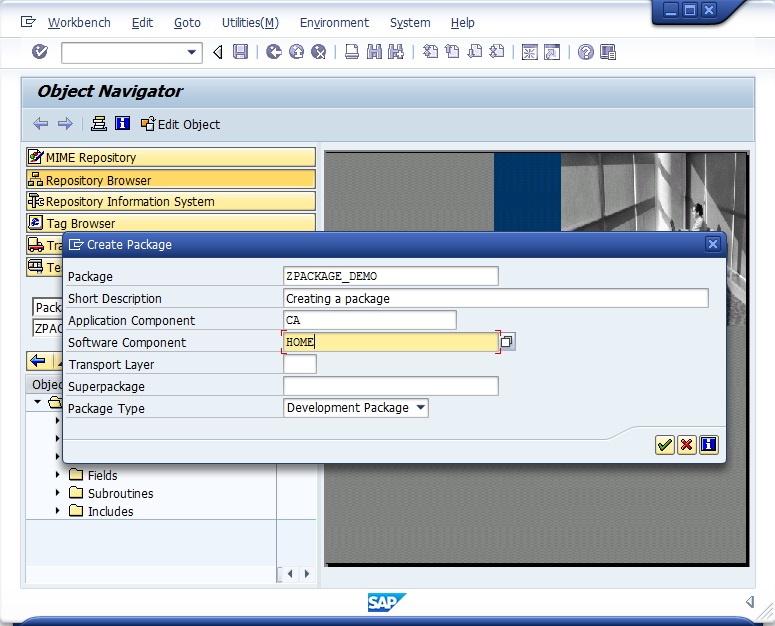This screenshot has width=775, height=626.
Task: Click the window menu icon left of Workbench
Action: pyautogui.click(x=28, y=22)
